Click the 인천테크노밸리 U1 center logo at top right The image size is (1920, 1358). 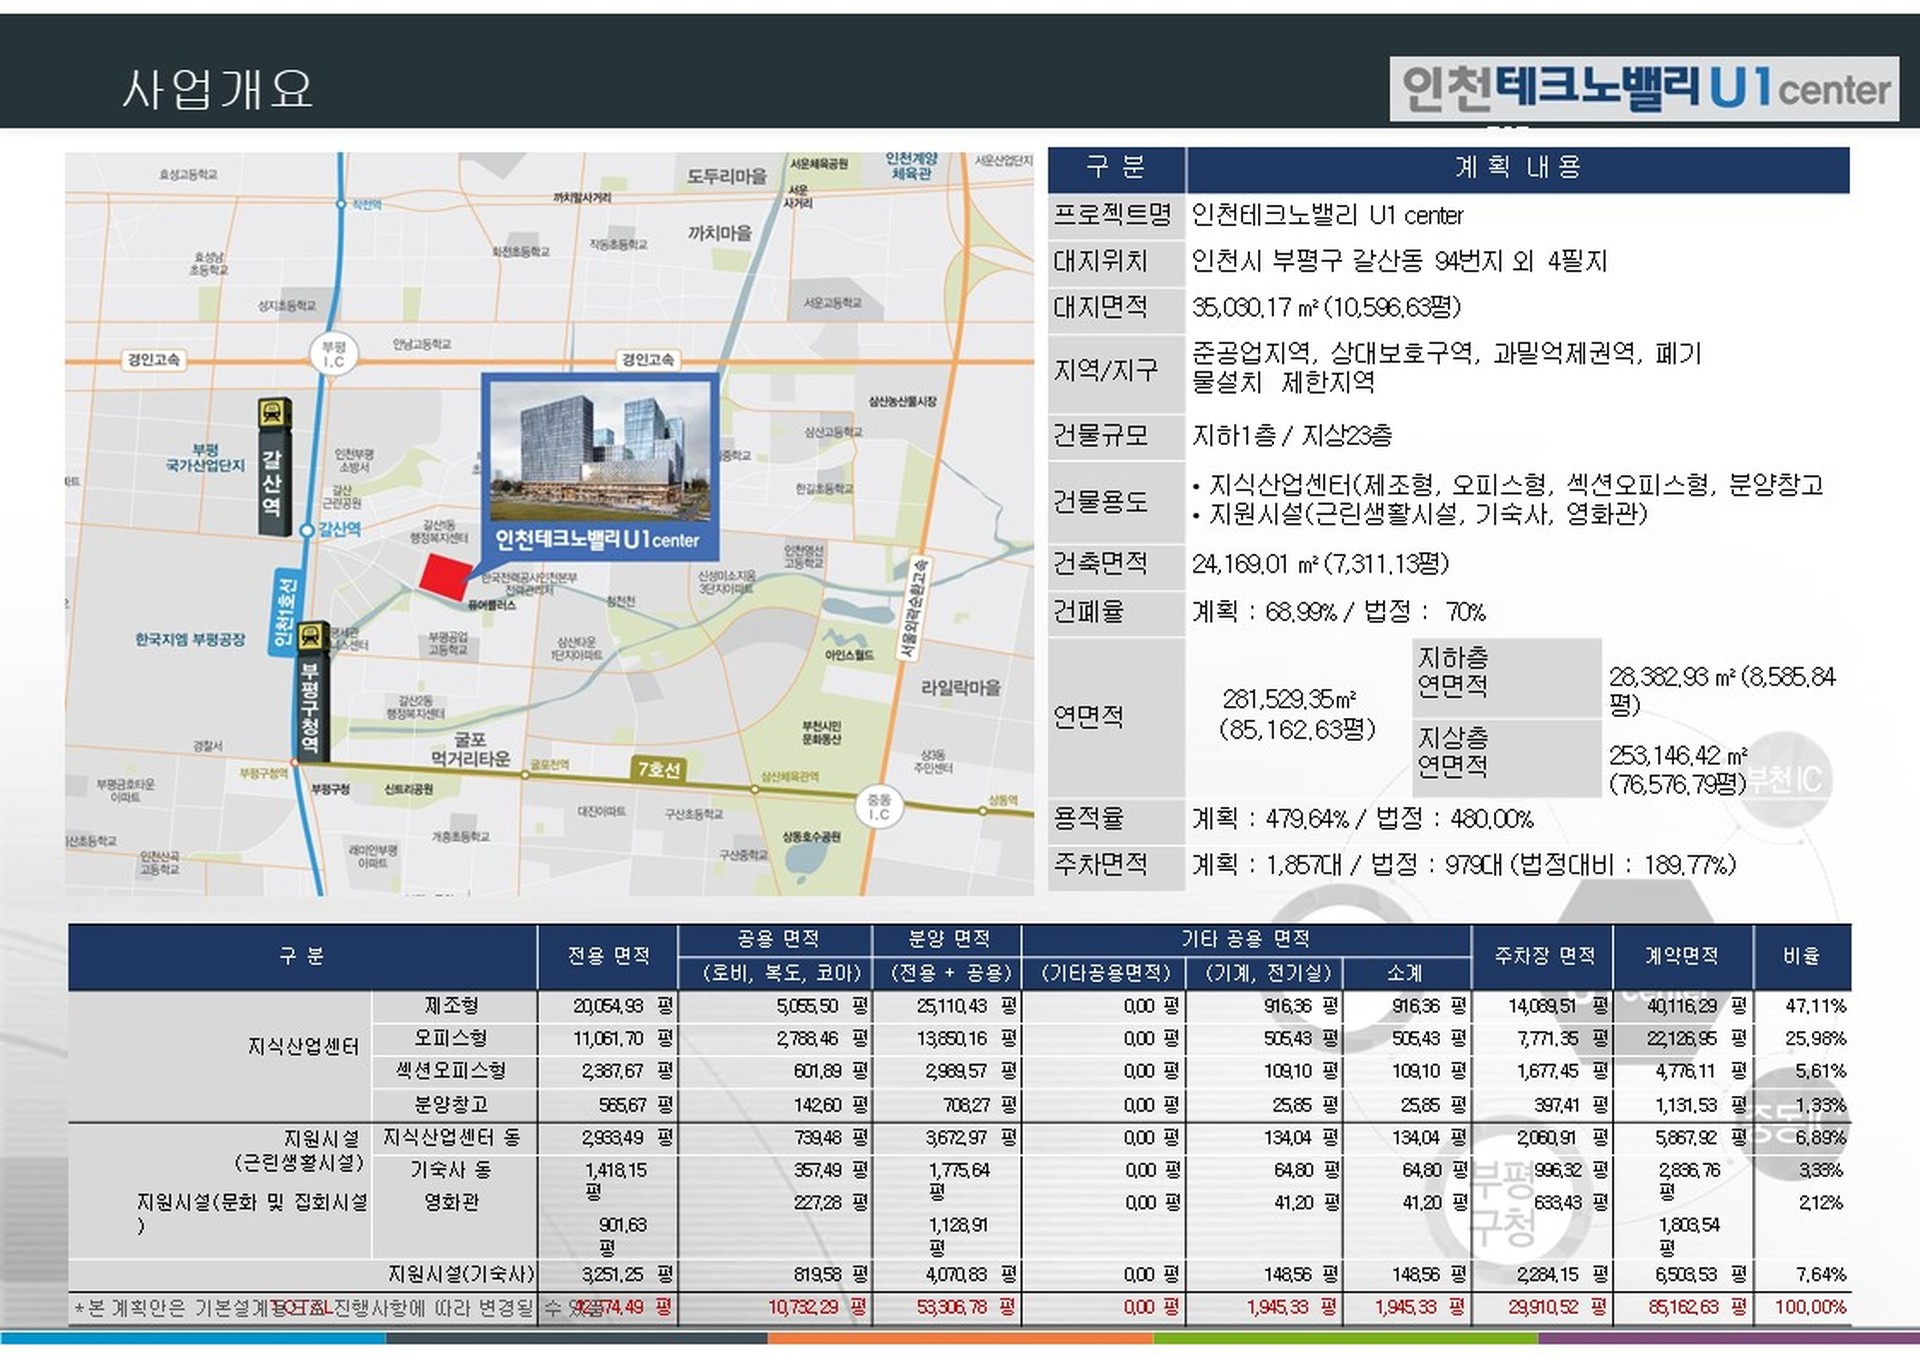click(x=1644, y=89)
